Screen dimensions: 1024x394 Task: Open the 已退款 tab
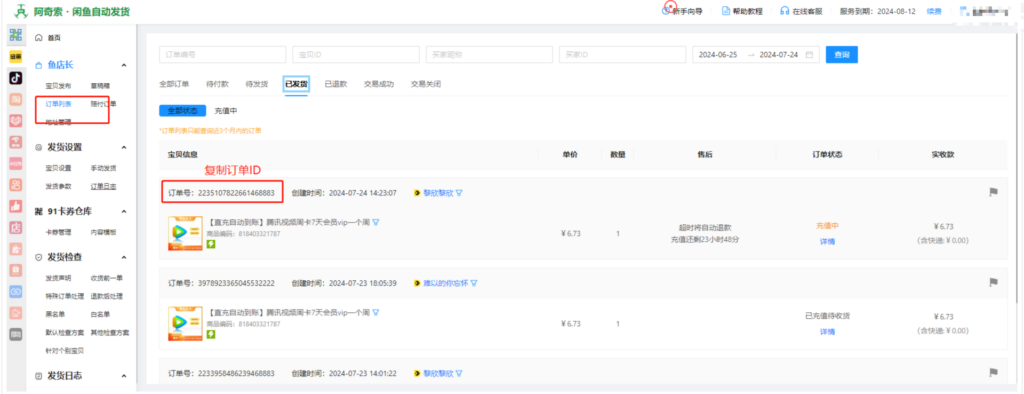coord(336,84)
